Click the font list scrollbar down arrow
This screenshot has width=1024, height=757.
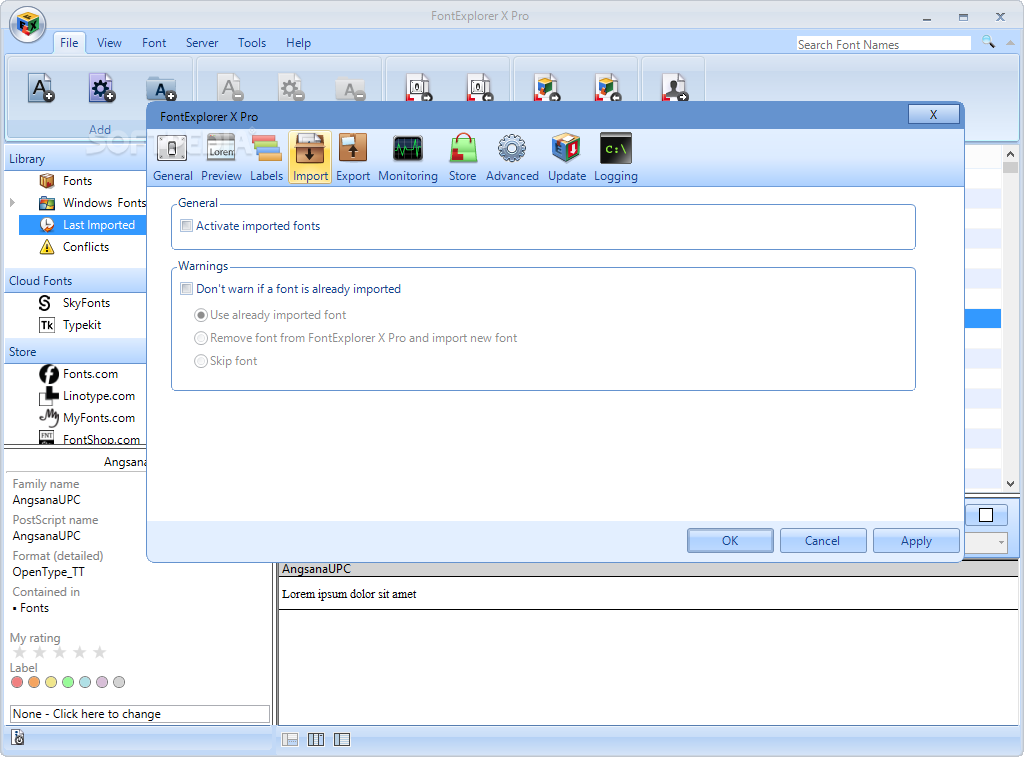click(x=1010, y=484)
